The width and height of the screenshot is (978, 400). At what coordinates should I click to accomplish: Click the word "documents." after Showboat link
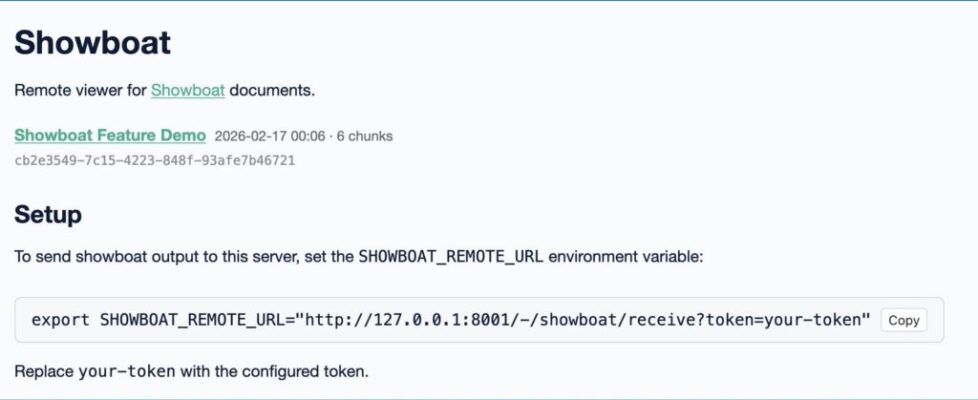[272, 90]
